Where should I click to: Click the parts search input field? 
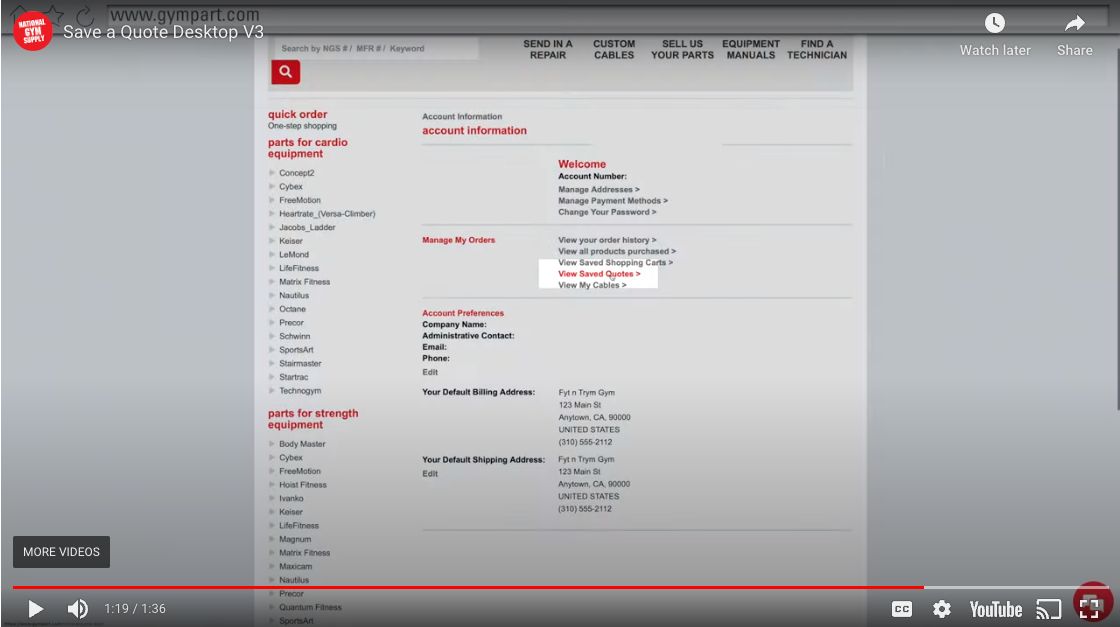(x=376, y=49)
